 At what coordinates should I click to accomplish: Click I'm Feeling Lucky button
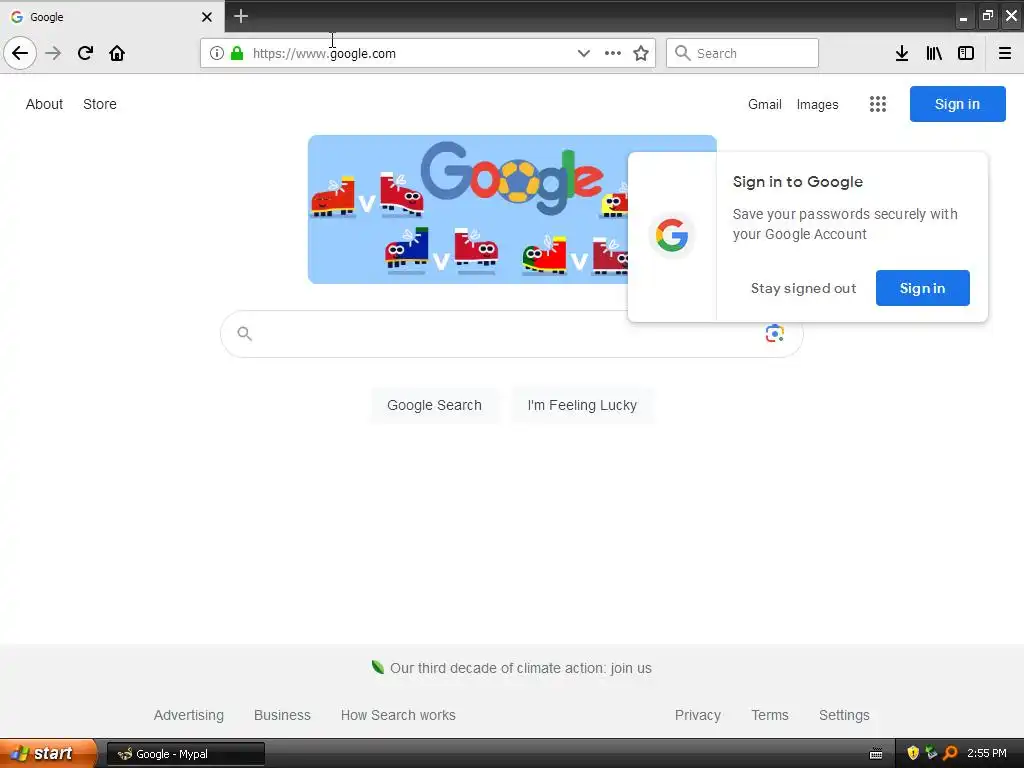click(582, 405)
